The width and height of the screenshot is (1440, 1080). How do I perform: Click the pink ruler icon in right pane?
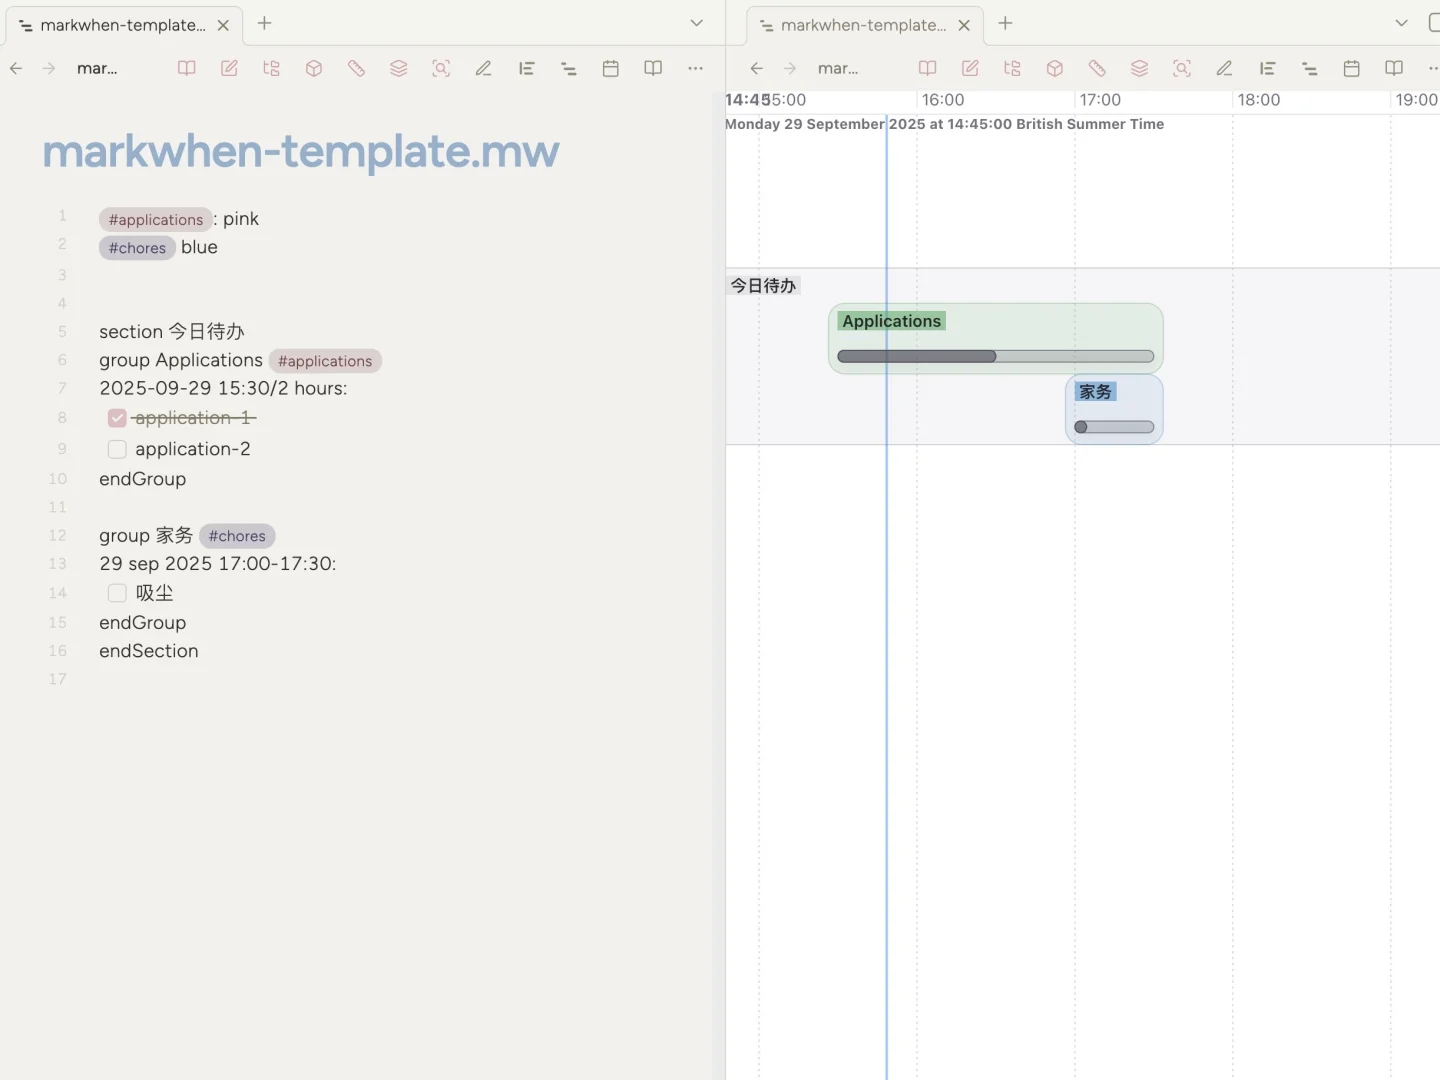pos(1097,68)
